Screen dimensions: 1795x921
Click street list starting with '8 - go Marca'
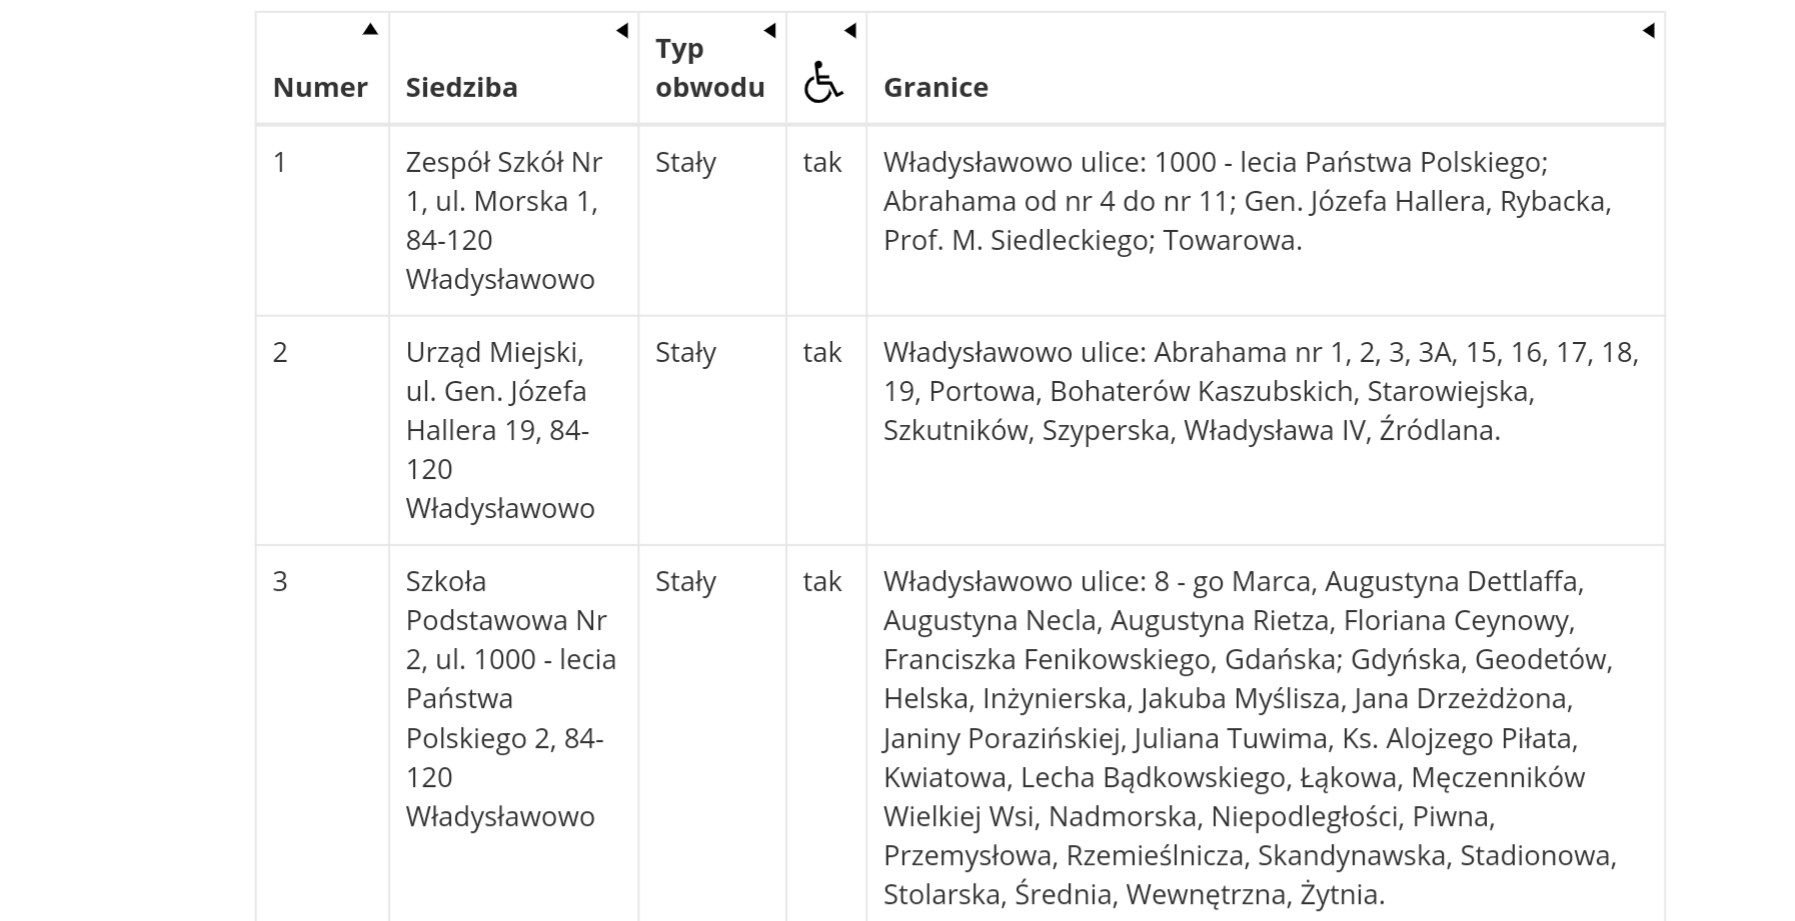tap(1249, 737)
